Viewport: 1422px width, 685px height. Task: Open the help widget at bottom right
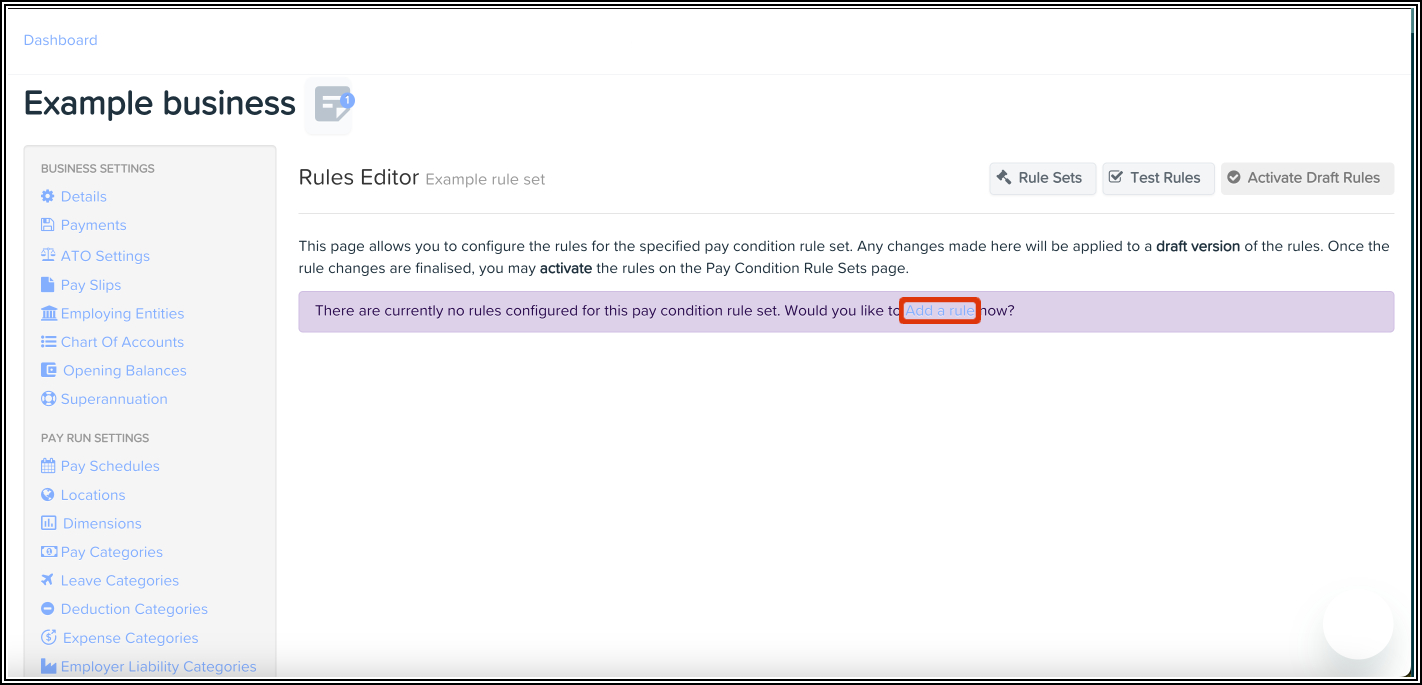(x=1357, y=623)
